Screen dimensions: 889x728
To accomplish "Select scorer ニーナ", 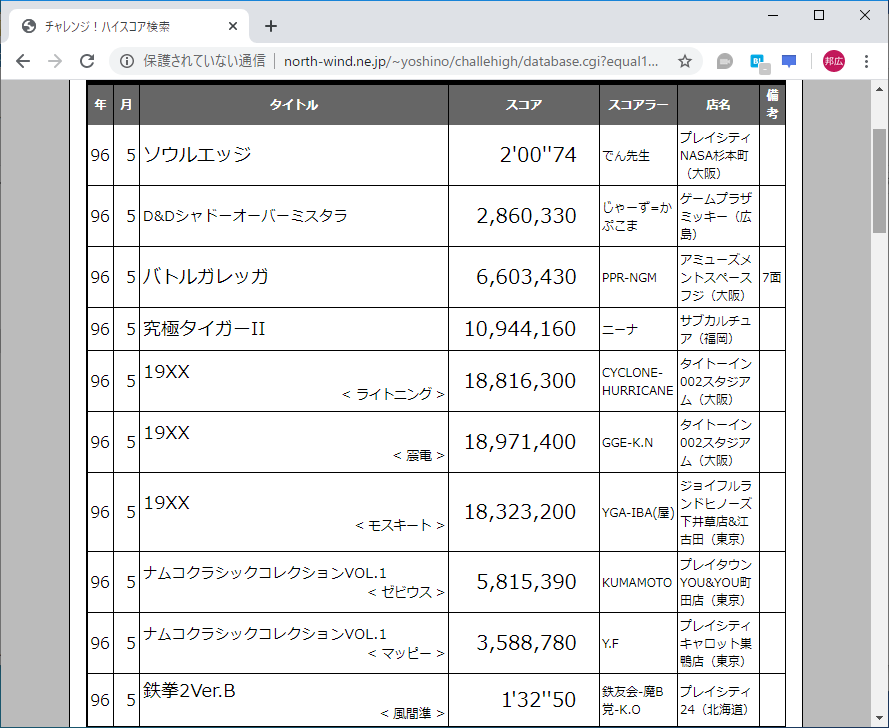I will pyautogui.click(x=620, y=329).
